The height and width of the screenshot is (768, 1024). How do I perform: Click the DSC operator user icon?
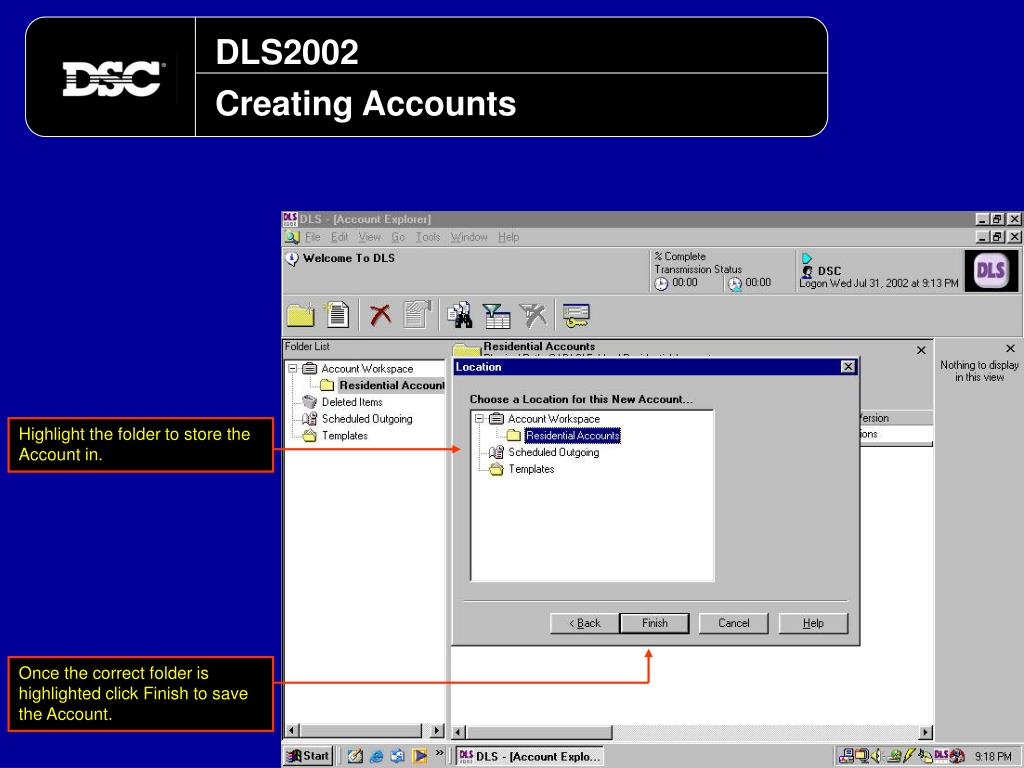pyautogui.click(x=808, y=271)
